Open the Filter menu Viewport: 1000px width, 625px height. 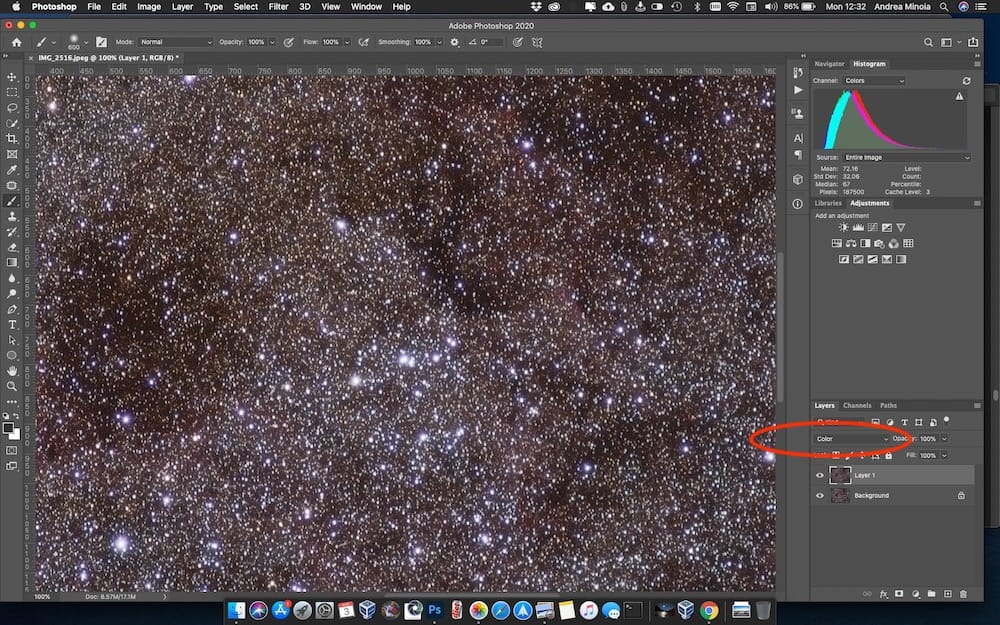click(x=278, y=6)
